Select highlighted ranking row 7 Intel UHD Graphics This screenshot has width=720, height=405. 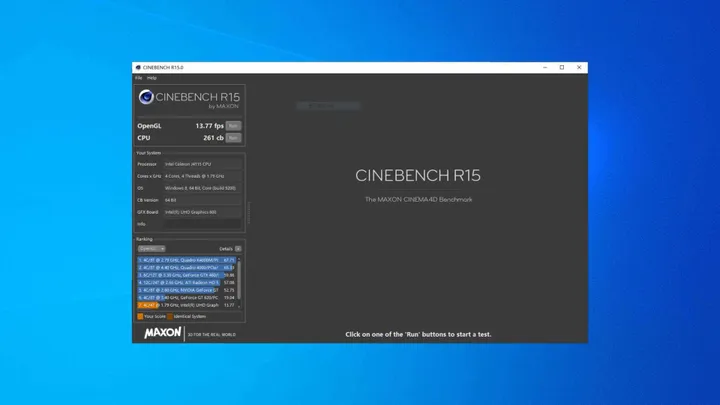coord(186,305)
